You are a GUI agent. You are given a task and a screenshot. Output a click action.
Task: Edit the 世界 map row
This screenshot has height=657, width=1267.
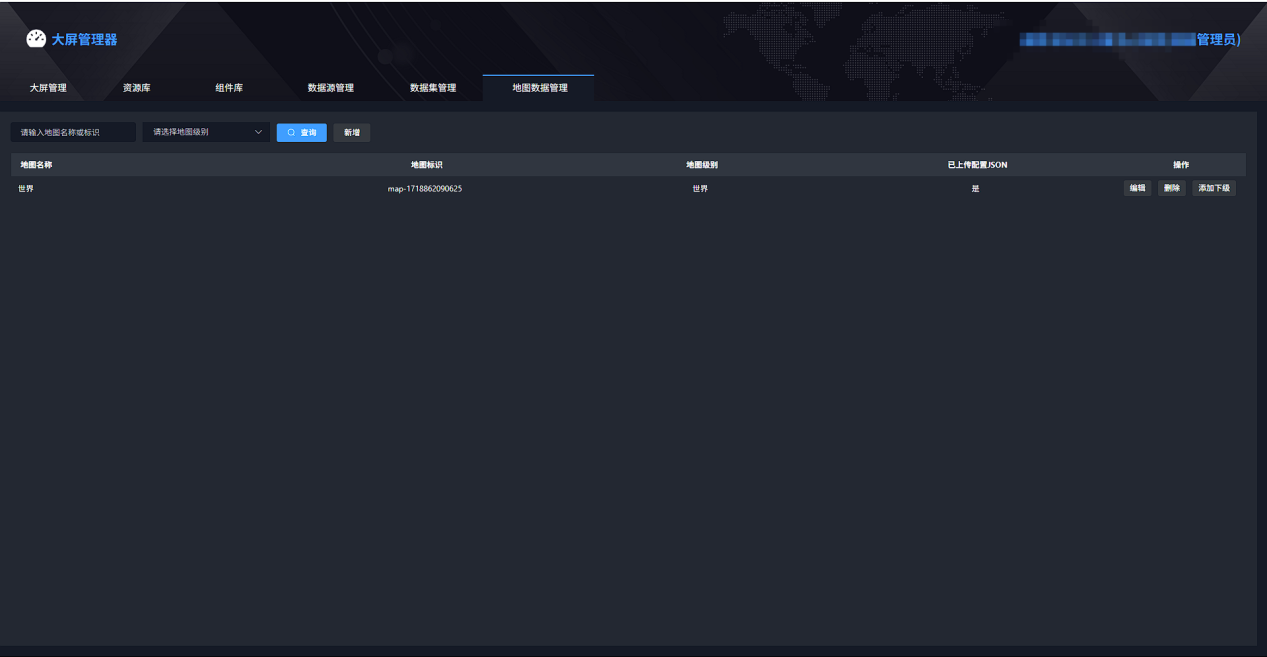click(x=1138, y=188)
